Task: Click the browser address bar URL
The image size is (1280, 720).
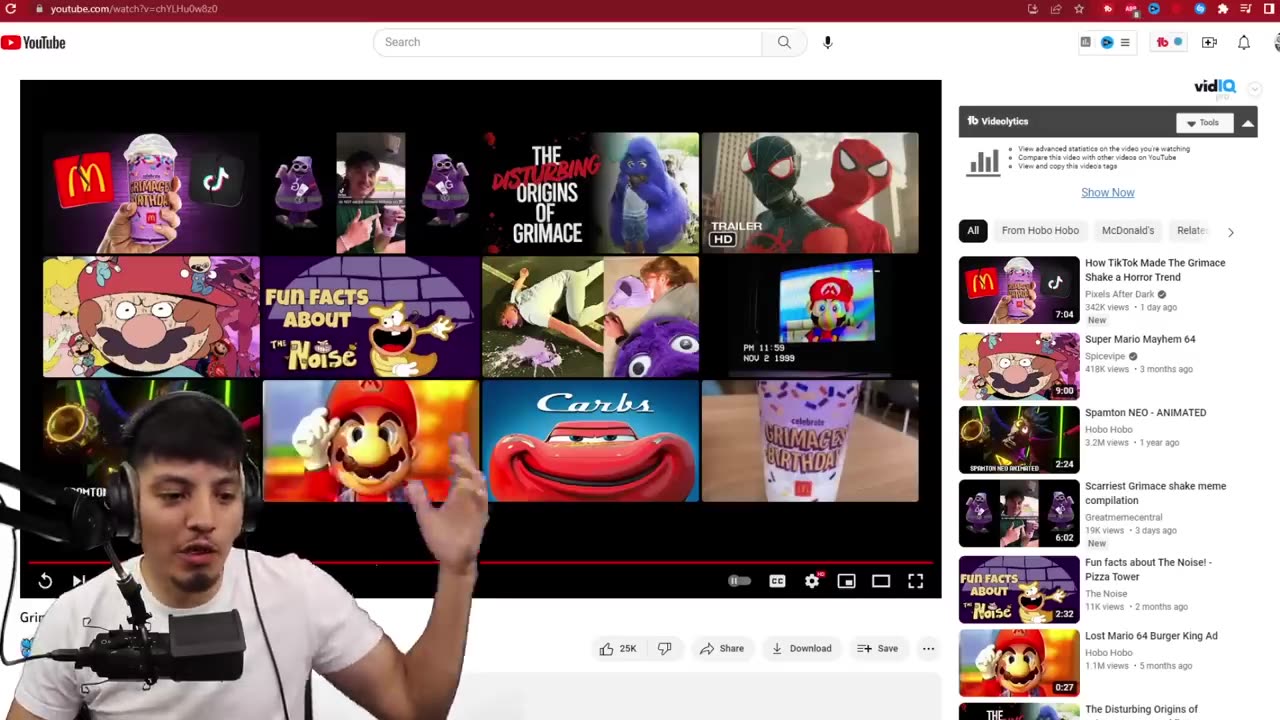Action: 134,9
